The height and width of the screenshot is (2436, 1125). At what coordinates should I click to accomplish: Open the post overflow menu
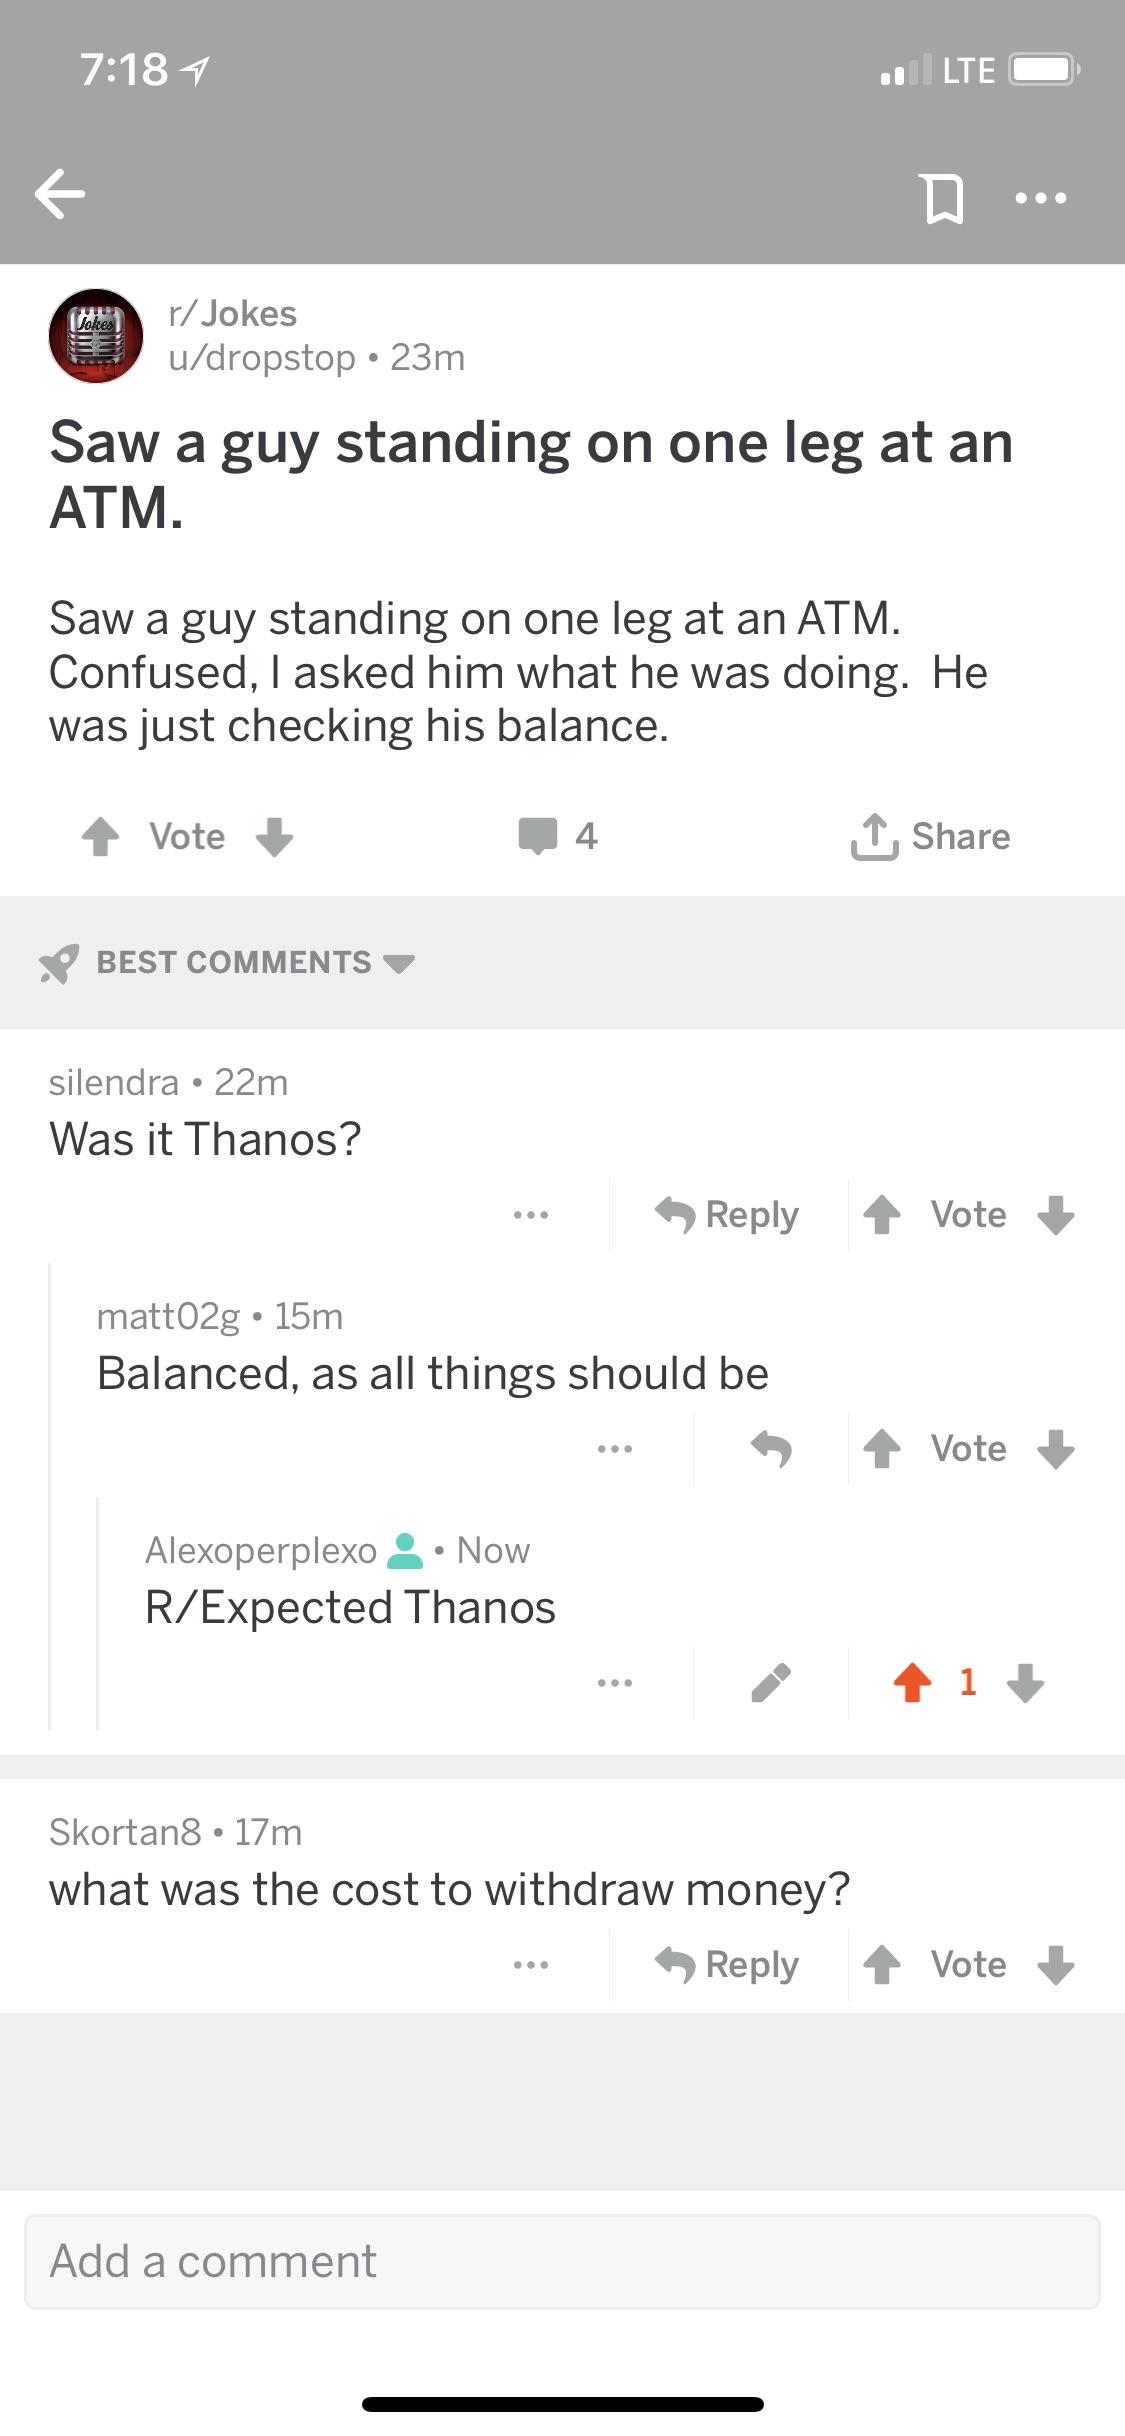tap(1041, 198)
